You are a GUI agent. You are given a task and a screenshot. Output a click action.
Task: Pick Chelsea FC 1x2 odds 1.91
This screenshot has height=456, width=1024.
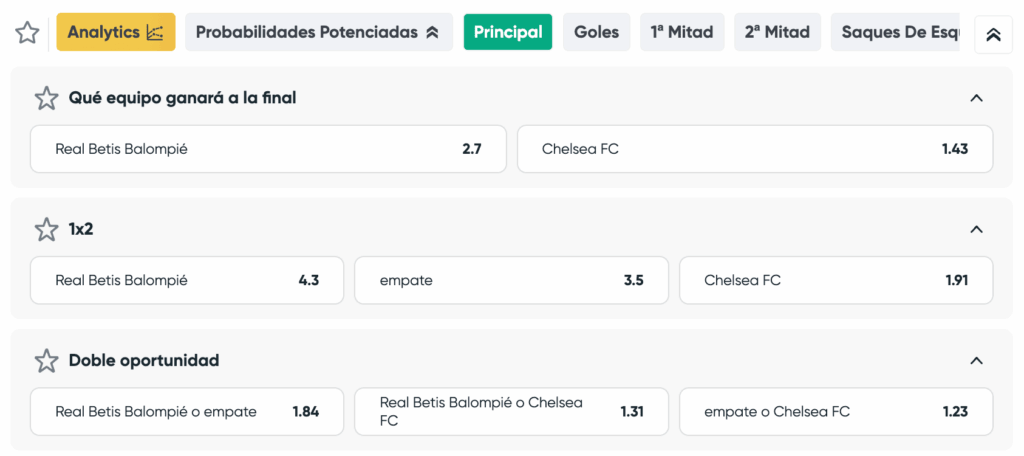[837, 280]
